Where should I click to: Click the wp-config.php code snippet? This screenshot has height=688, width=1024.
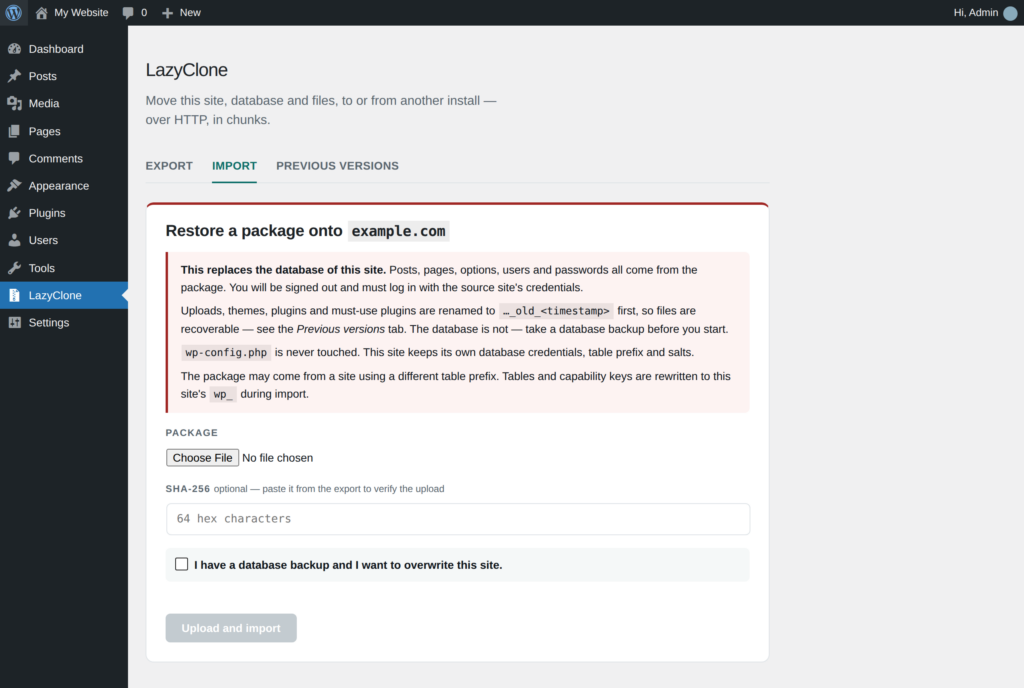(x=226, y=352)
